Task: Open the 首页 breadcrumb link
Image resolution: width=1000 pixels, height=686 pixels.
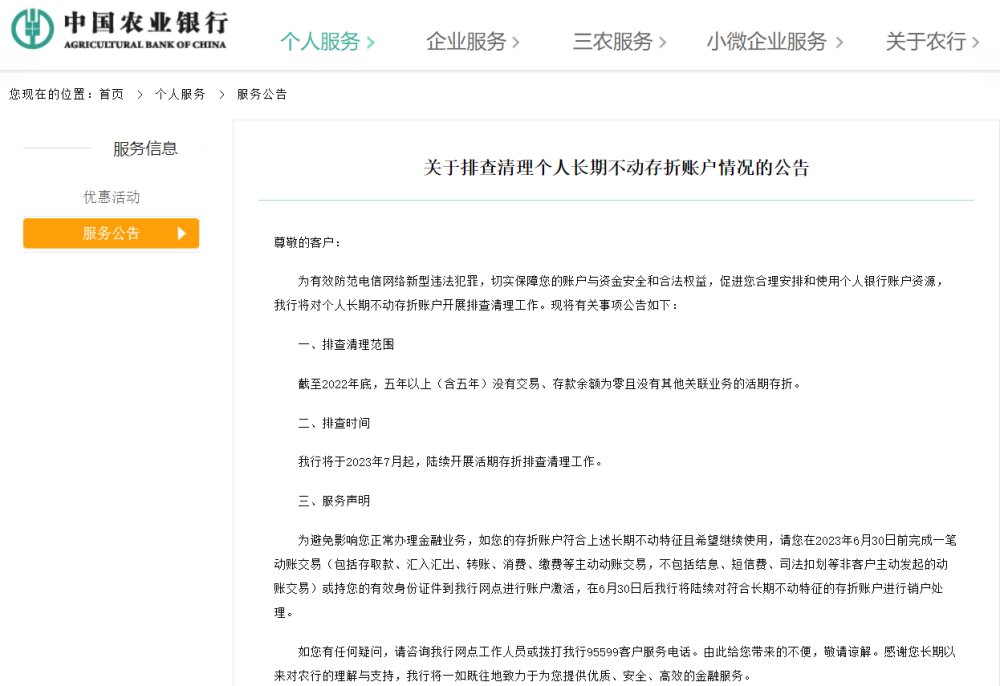Action: pyautogui.click(x=112, y=94)
